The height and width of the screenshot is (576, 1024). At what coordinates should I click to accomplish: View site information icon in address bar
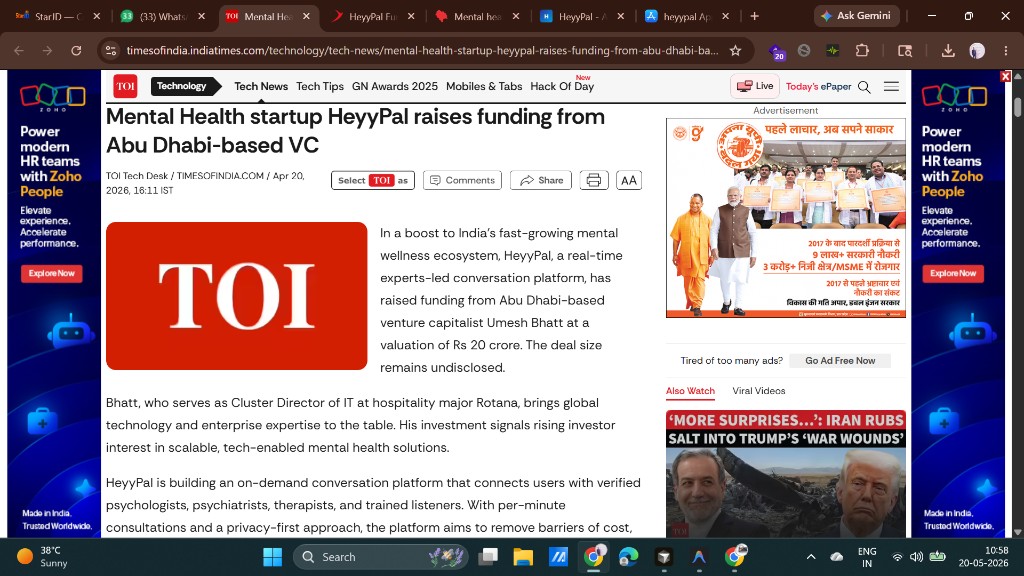111,51
